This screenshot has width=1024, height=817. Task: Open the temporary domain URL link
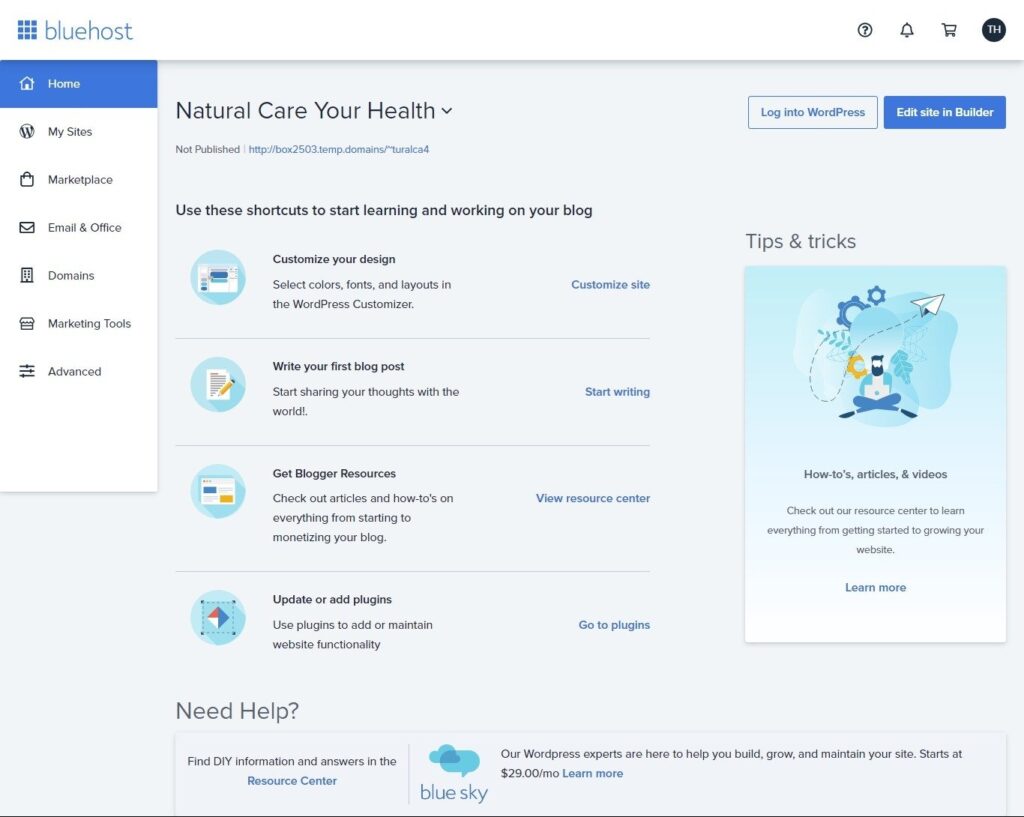[338, 150]
